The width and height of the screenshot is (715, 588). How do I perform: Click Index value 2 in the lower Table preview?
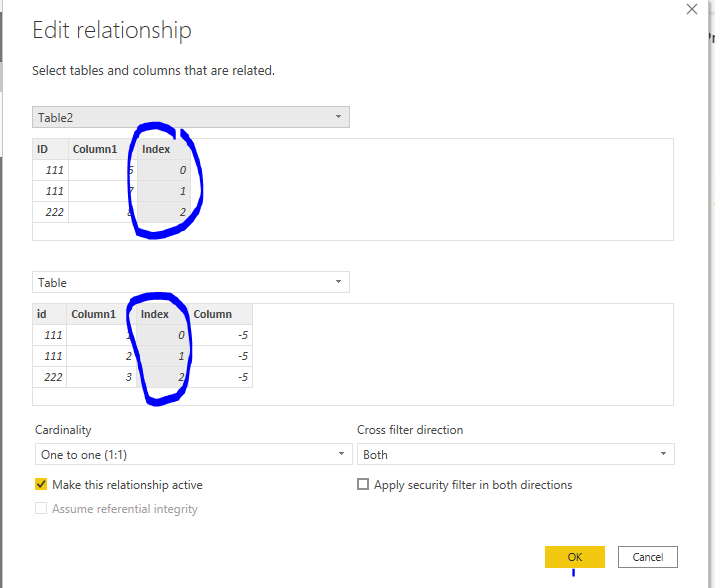pos(163,377)
